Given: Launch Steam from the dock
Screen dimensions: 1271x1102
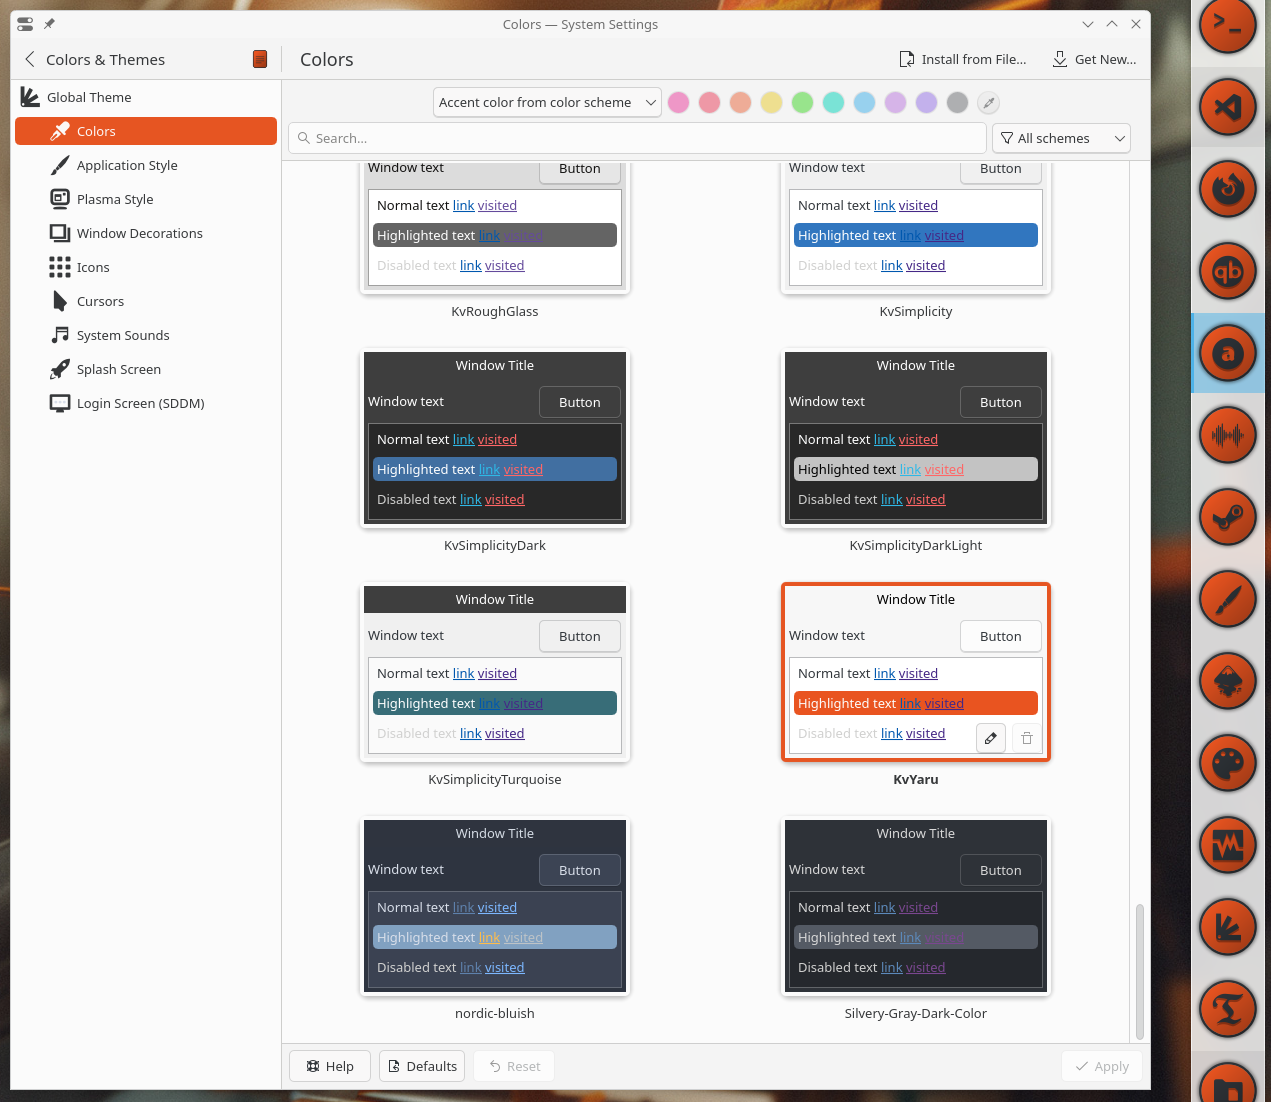Looking at the screenshot, I should (x=1228, y=517).
